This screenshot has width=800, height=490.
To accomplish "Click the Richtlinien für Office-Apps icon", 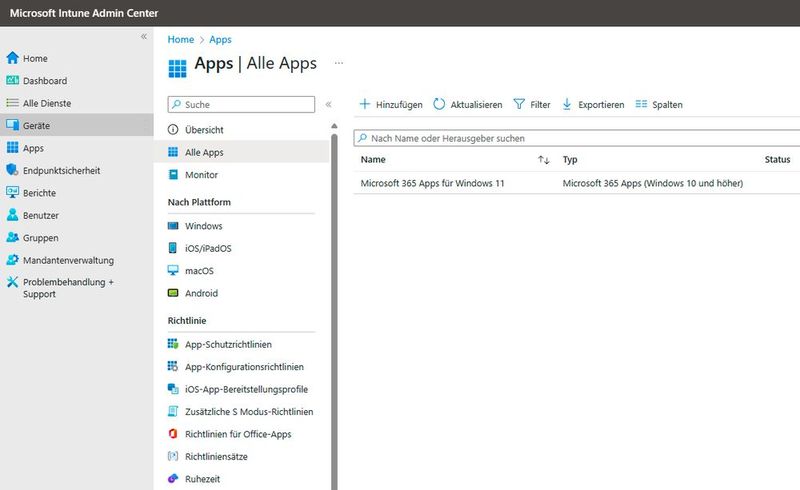I will [x=173, y=434].
